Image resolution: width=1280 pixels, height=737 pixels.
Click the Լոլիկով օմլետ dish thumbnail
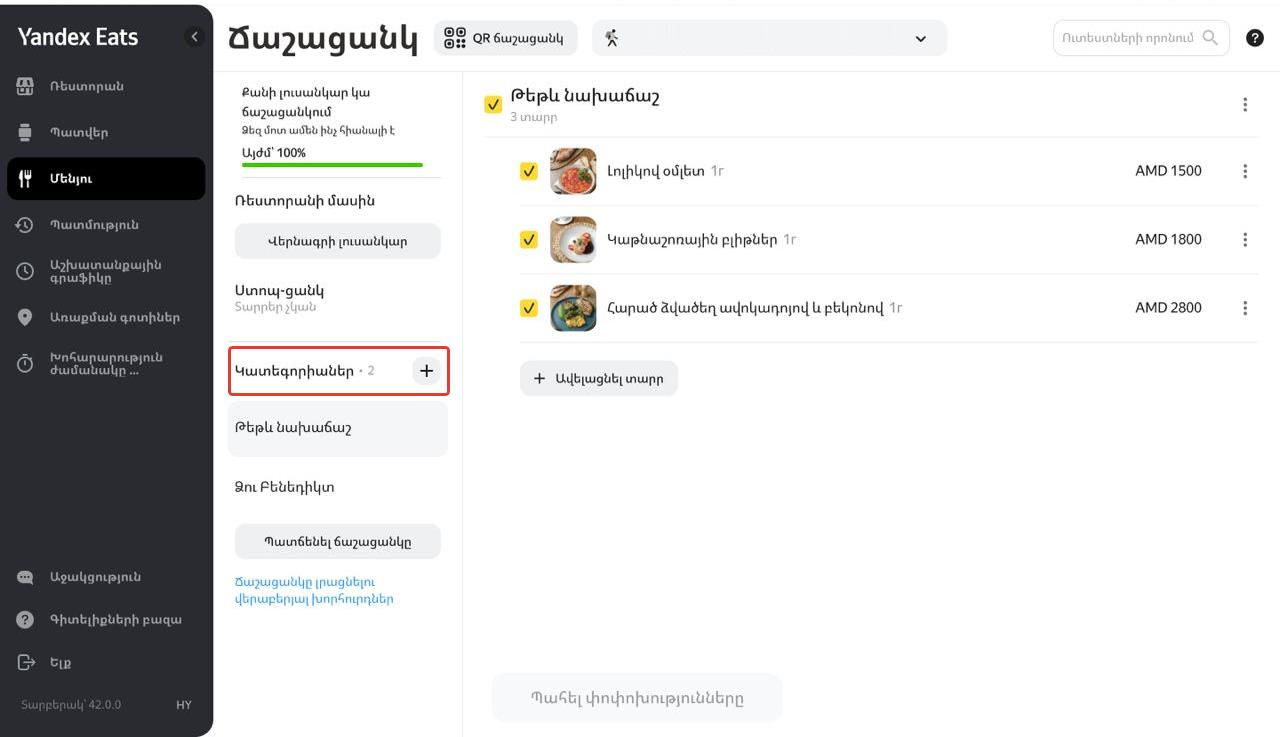click(573, 171)
